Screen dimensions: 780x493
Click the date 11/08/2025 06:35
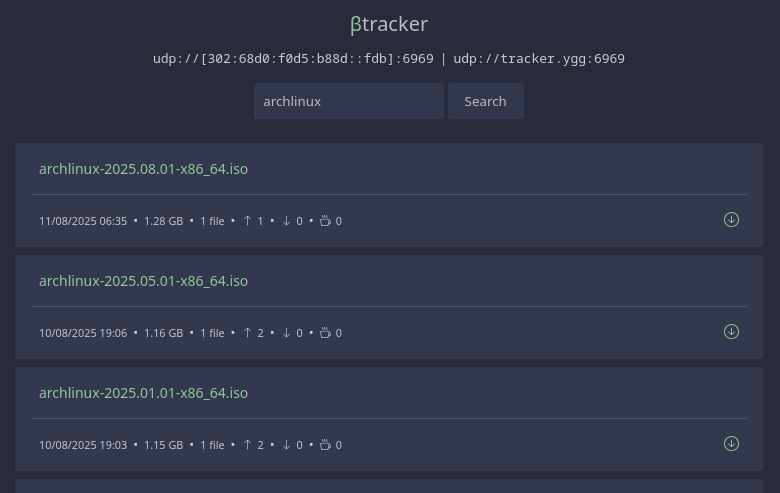pyautogui.click(x=83, y=221)
